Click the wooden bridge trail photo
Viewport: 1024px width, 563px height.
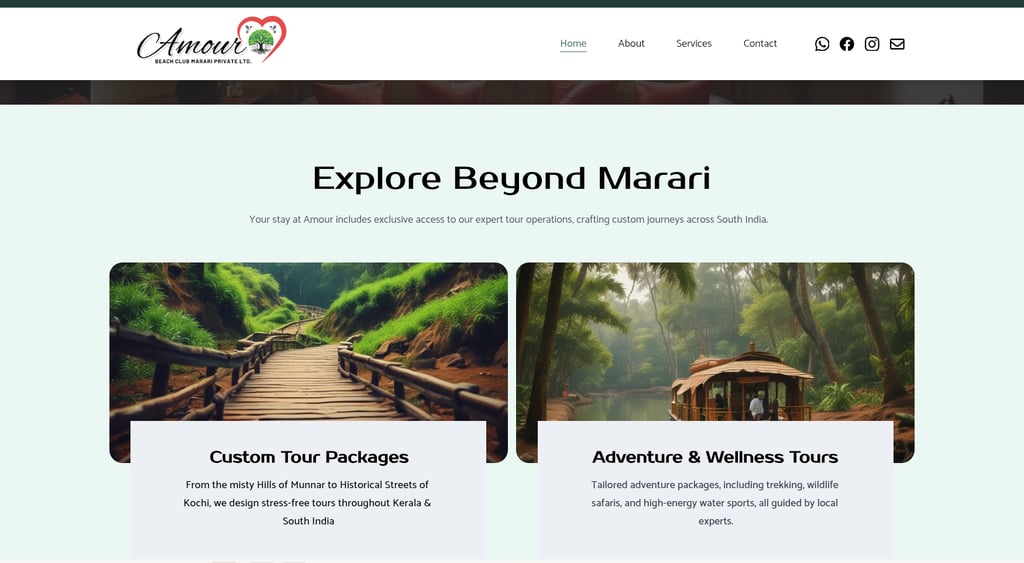[308, 341]
